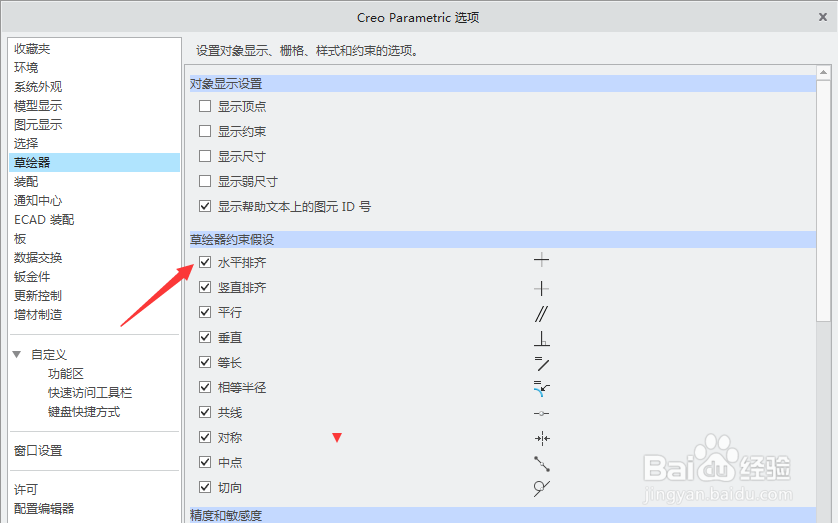
Task: Click the midpoint constraint icon
Action: pyautogui.click(x=542, y=464)
